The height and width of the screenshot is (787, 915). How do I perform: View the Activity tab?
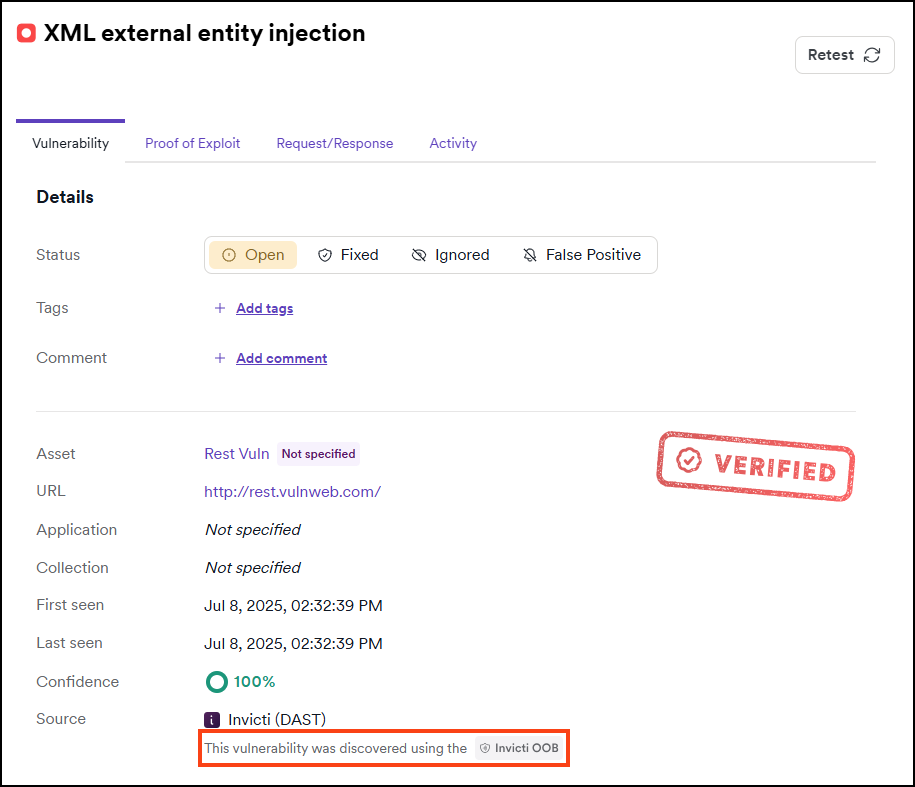[452, 143]
